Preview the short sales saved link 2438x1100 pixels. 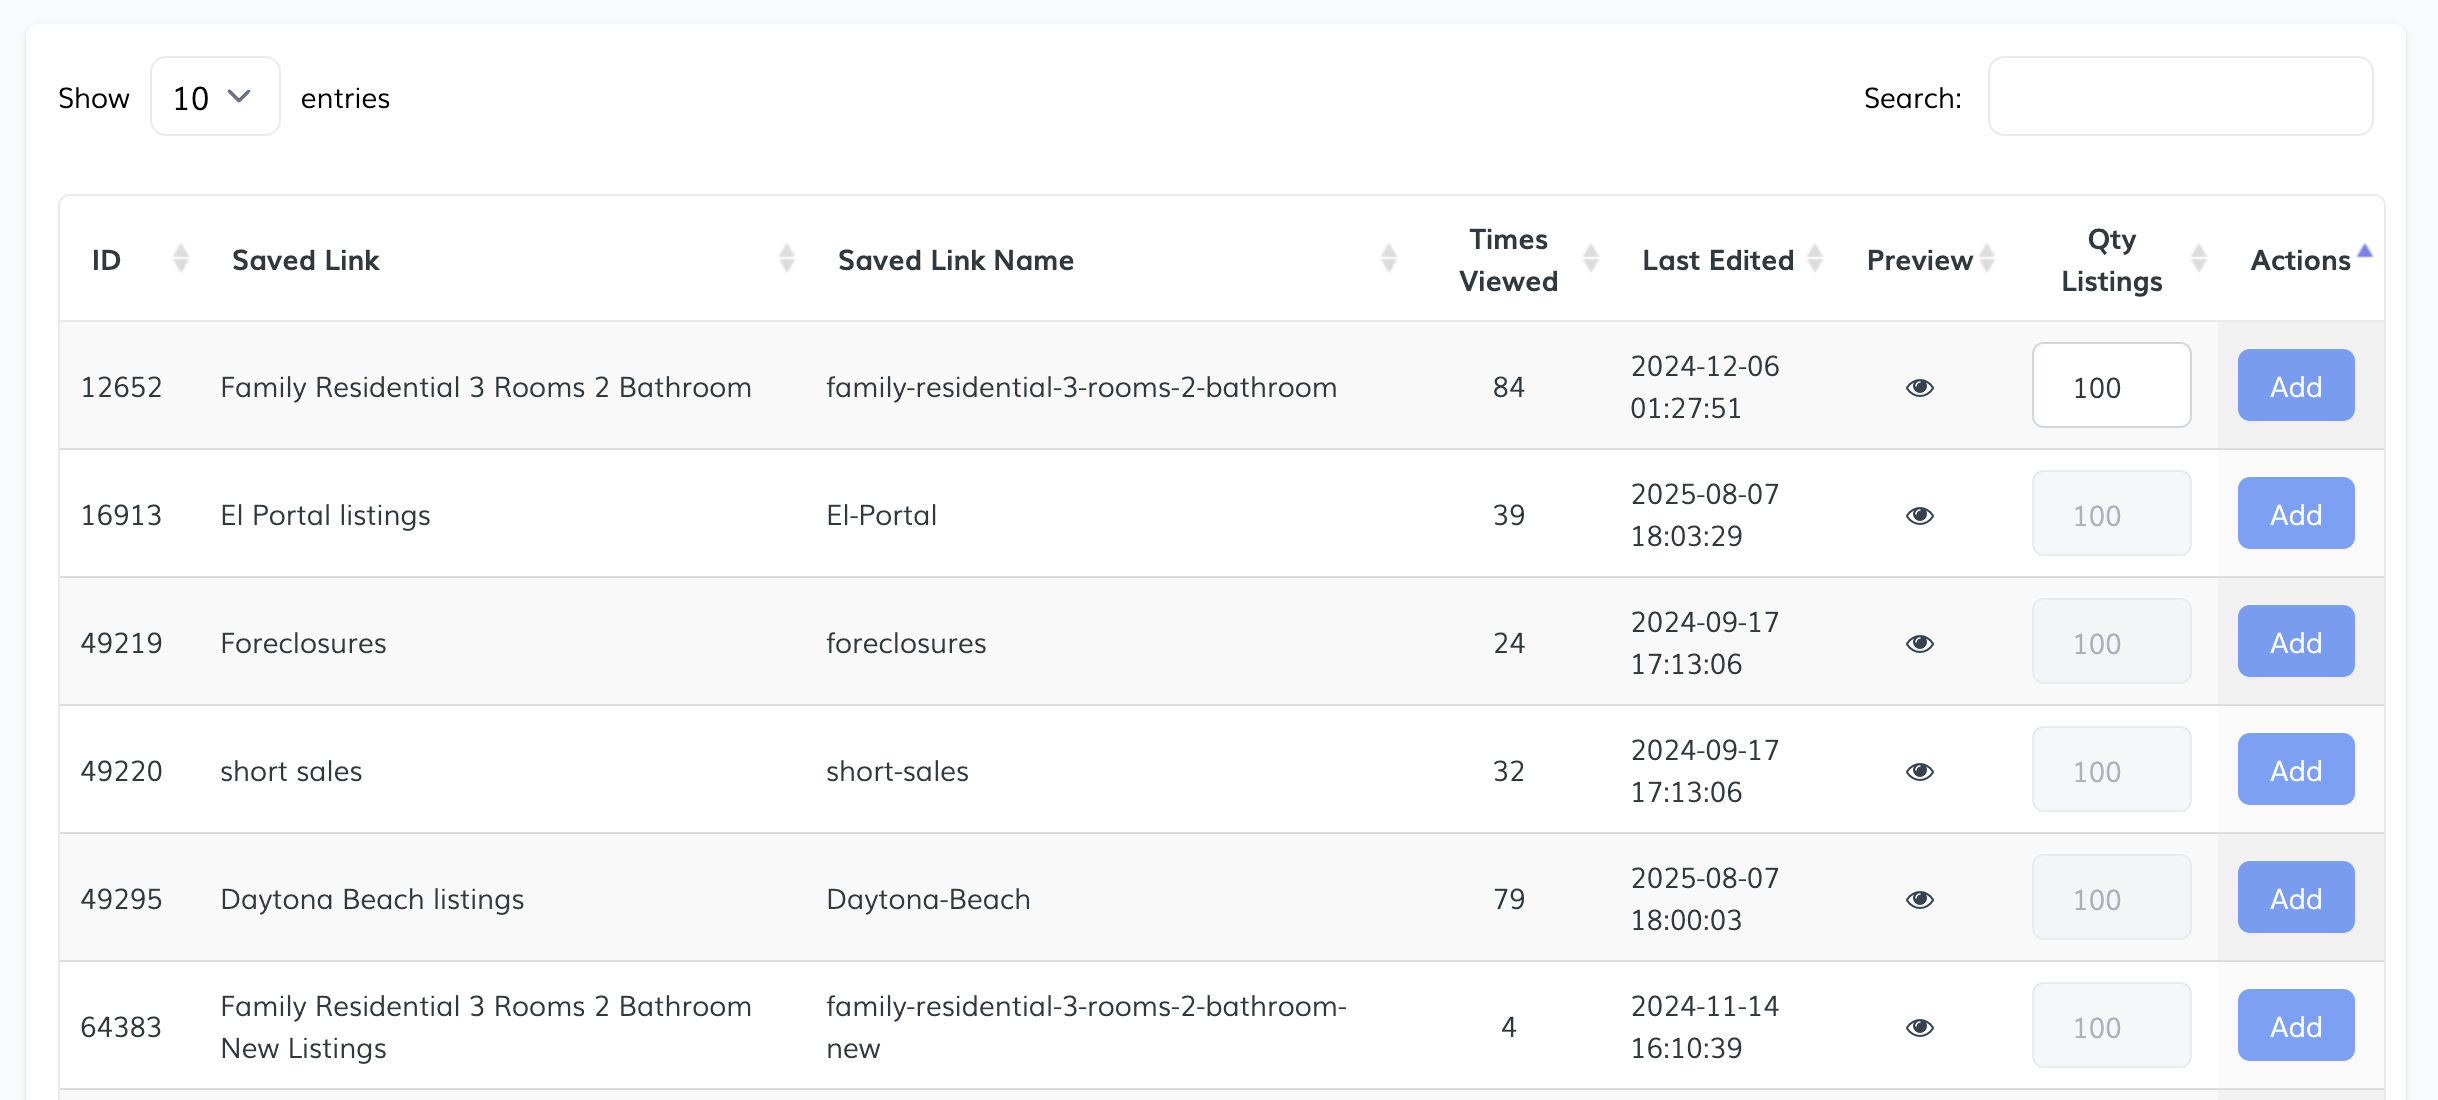coord(1919,771)
